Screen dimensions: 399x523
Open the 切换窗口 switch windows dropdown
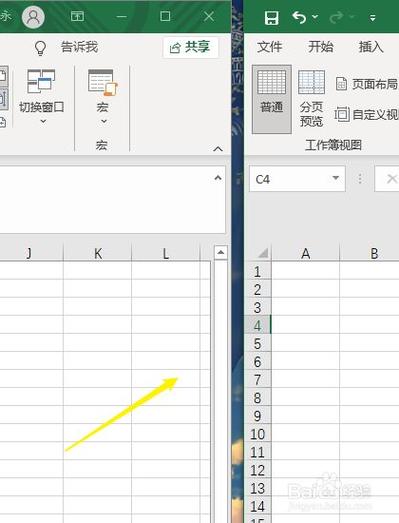point(41,97)
